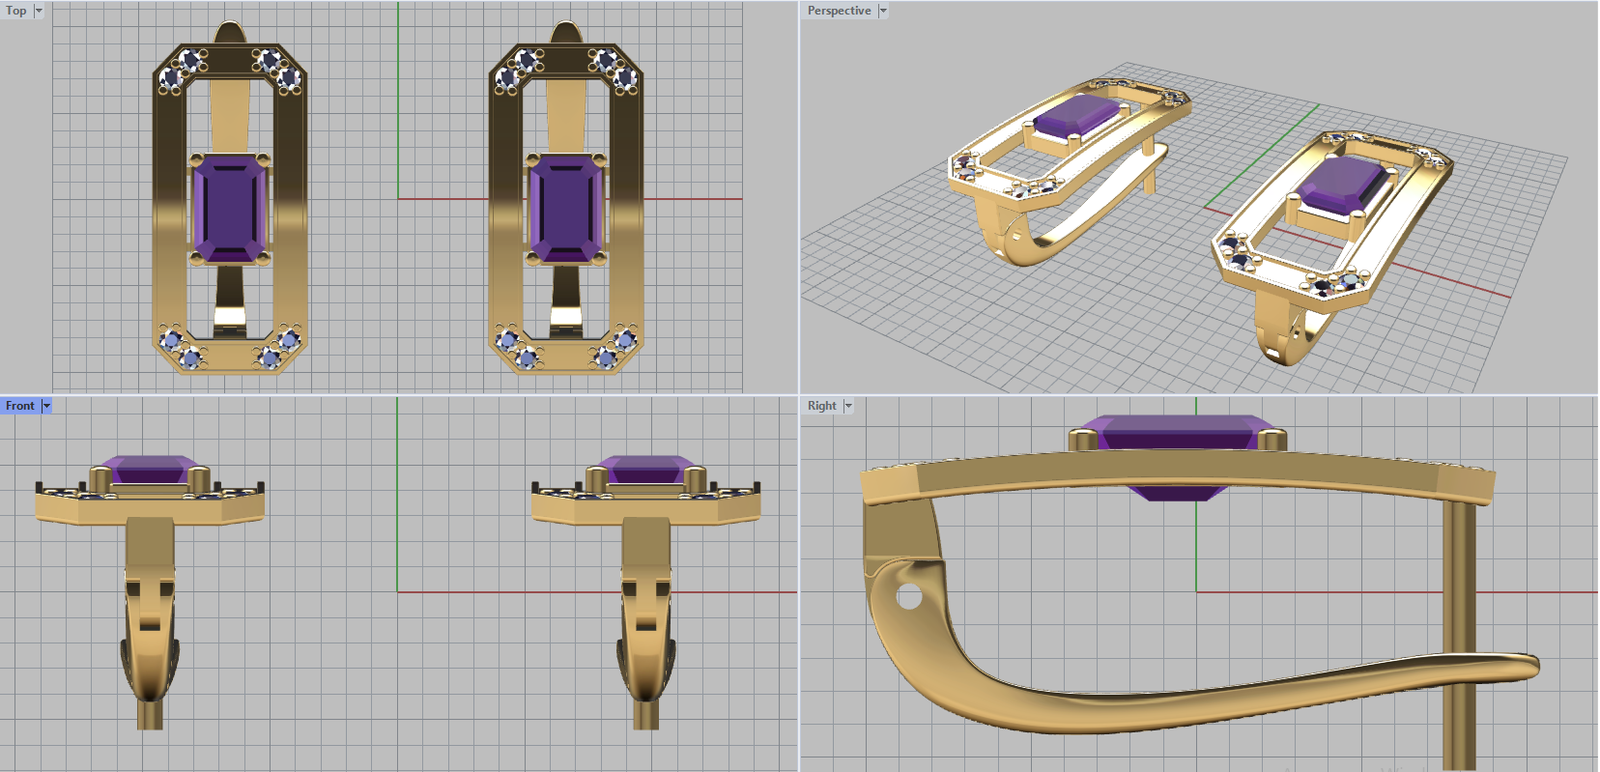Select left earring's purple gemstone in Top view
1600x772 pixels.
click(229, 210)
